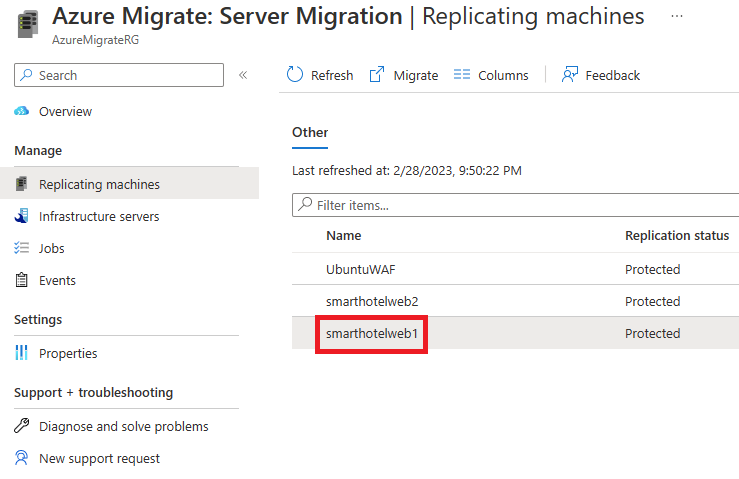Open the smarthotelweb1 machine link

pyautogui.click(x=371, y=334)
